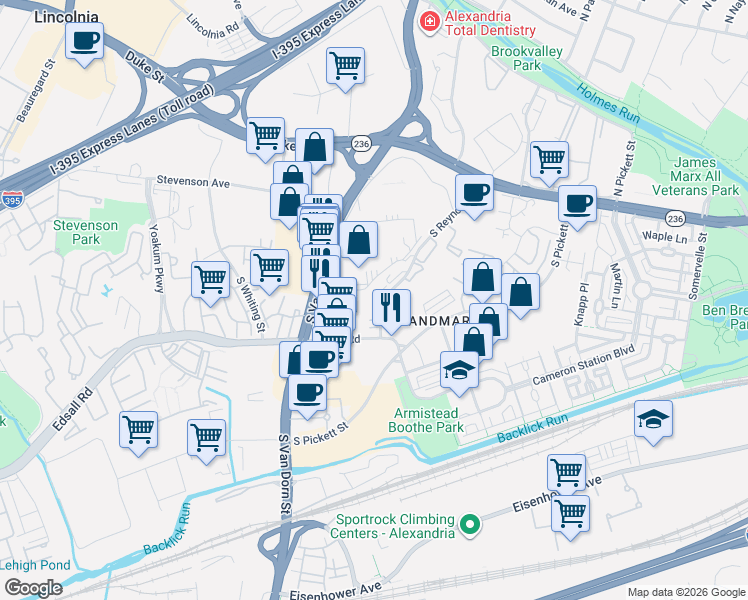Click the Armistead Boothe Park label
The width and height of the screenshot is (748, 600).
[426, 420]
